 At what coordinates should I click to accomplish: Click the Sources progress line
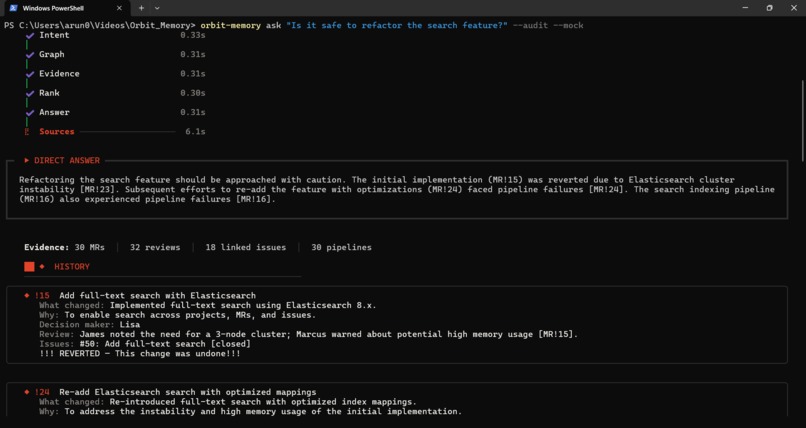(127, 132)
